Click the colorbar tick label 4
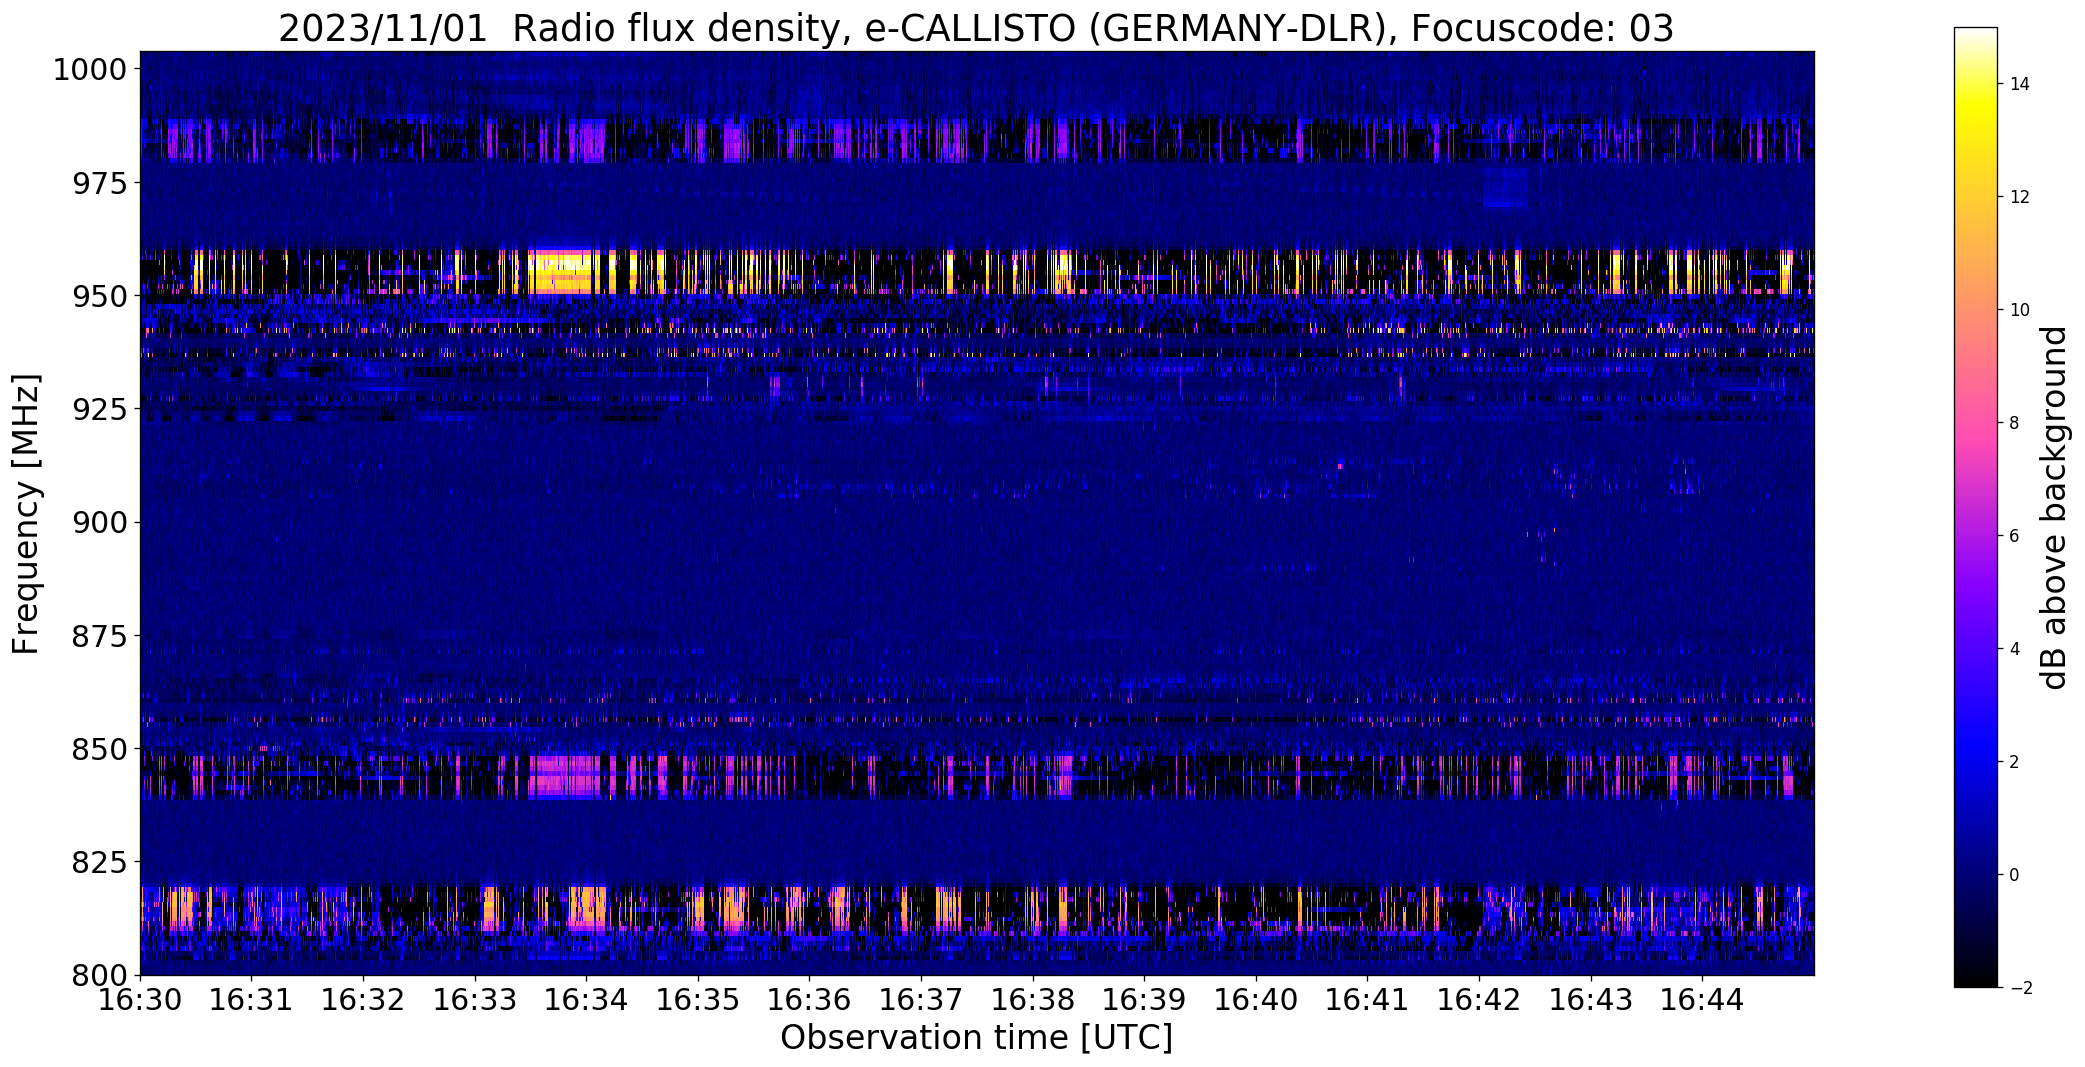 pyautogui.click(x=2014, y=649)
